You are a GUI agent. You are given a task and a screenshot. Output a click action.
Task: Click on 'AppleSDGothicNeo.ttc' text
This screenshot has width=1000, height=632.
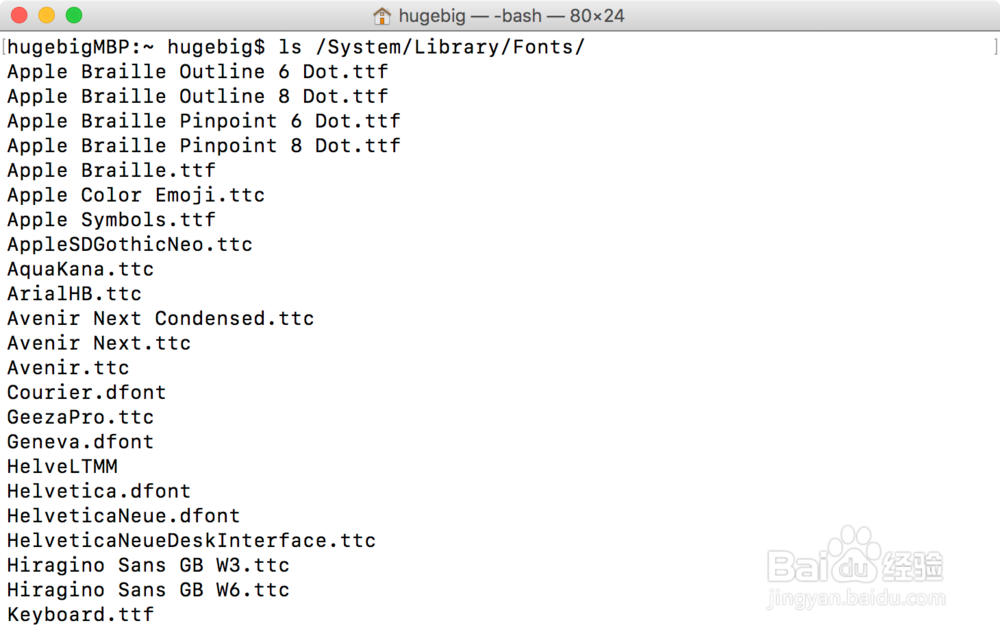click(129, 244)
